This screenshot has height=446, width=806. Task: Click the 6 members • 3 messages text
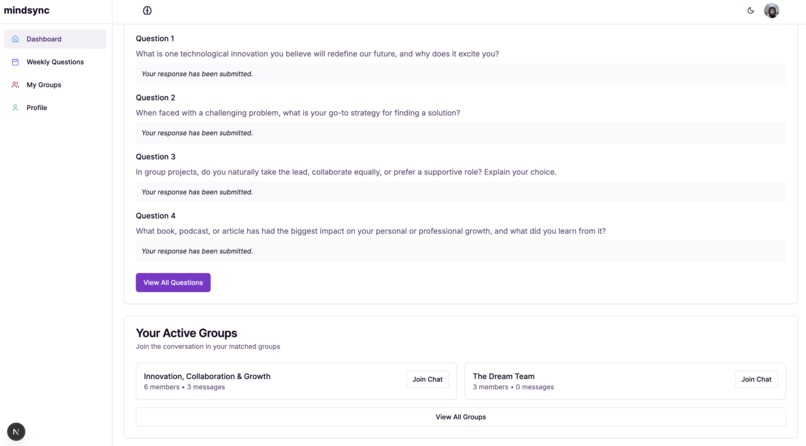pos(185,387)
